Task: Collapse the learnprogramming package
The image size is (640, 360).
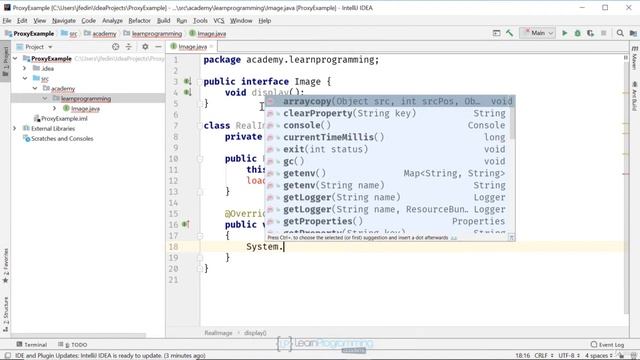Action: pos(45,98)
